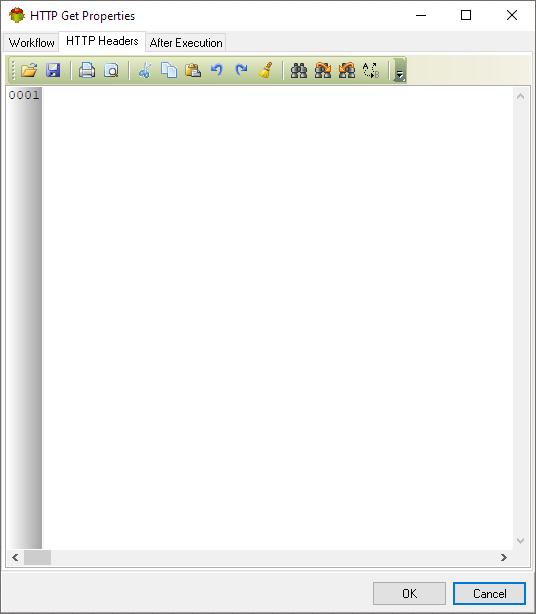Find next with the binoculars forward-arrow icon
This screenshot has width=536, height=614.
tap(323, 70)
